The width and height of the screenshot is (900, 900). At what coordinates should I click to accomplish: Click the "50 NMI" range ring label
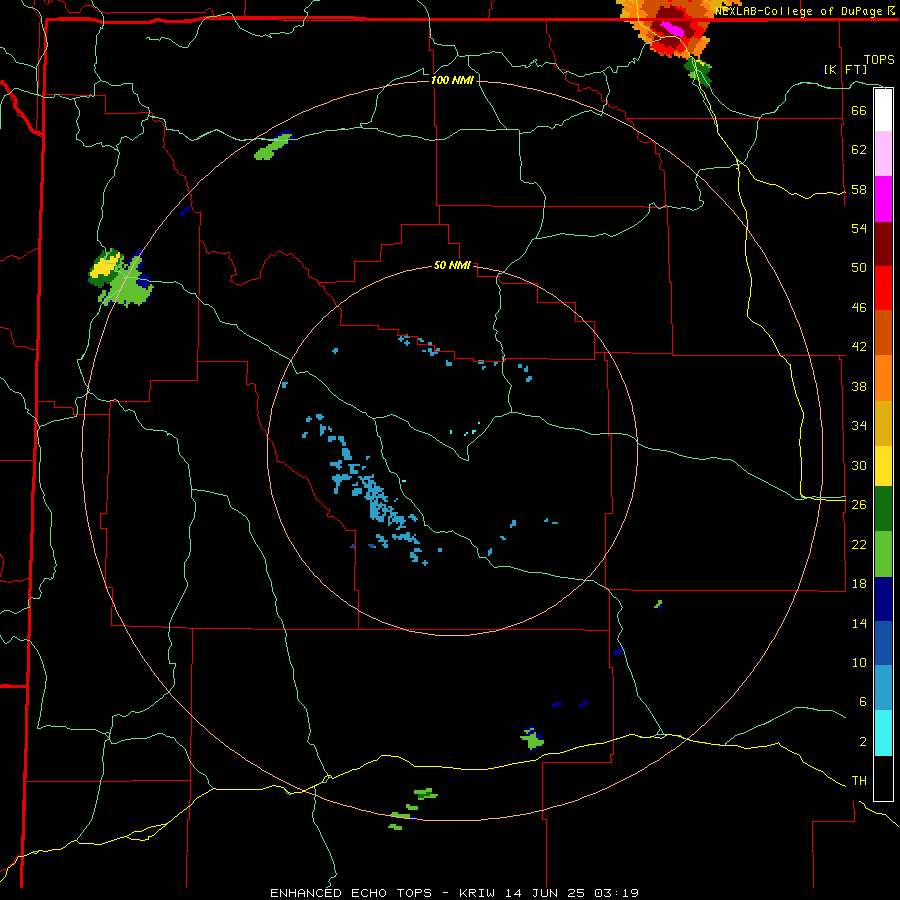point(452,265)
